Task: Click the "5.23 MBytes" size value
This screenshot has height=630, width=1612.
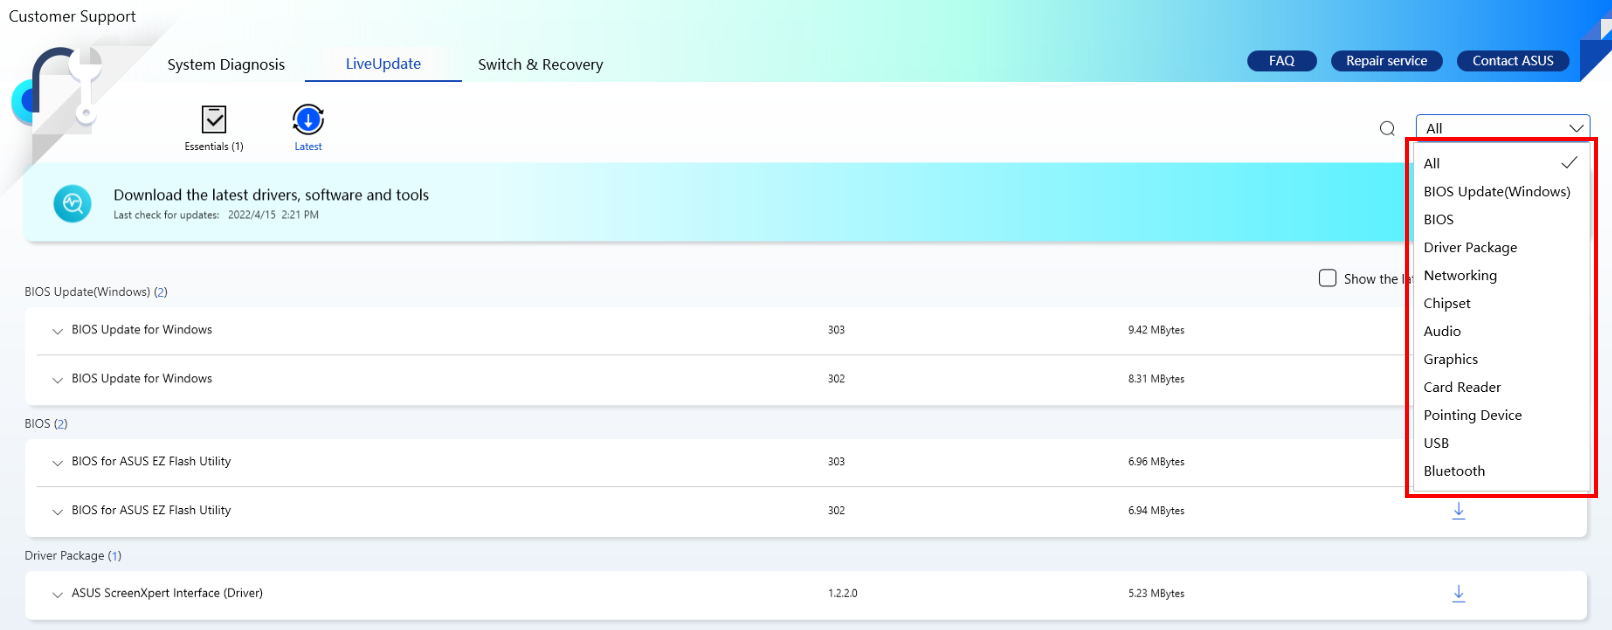Action: coord(1156,594)
